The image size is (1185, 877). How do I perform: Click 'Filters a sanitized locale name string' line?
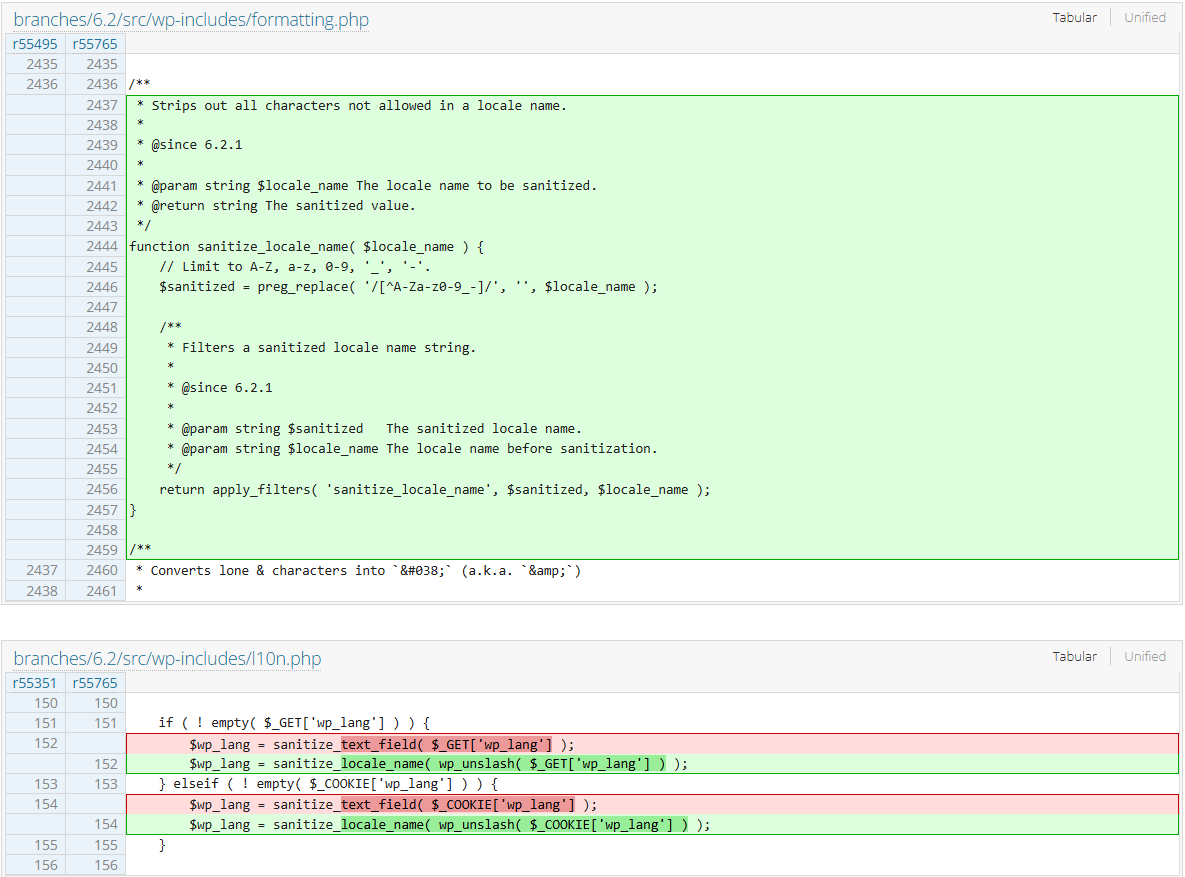coord(321,347)
